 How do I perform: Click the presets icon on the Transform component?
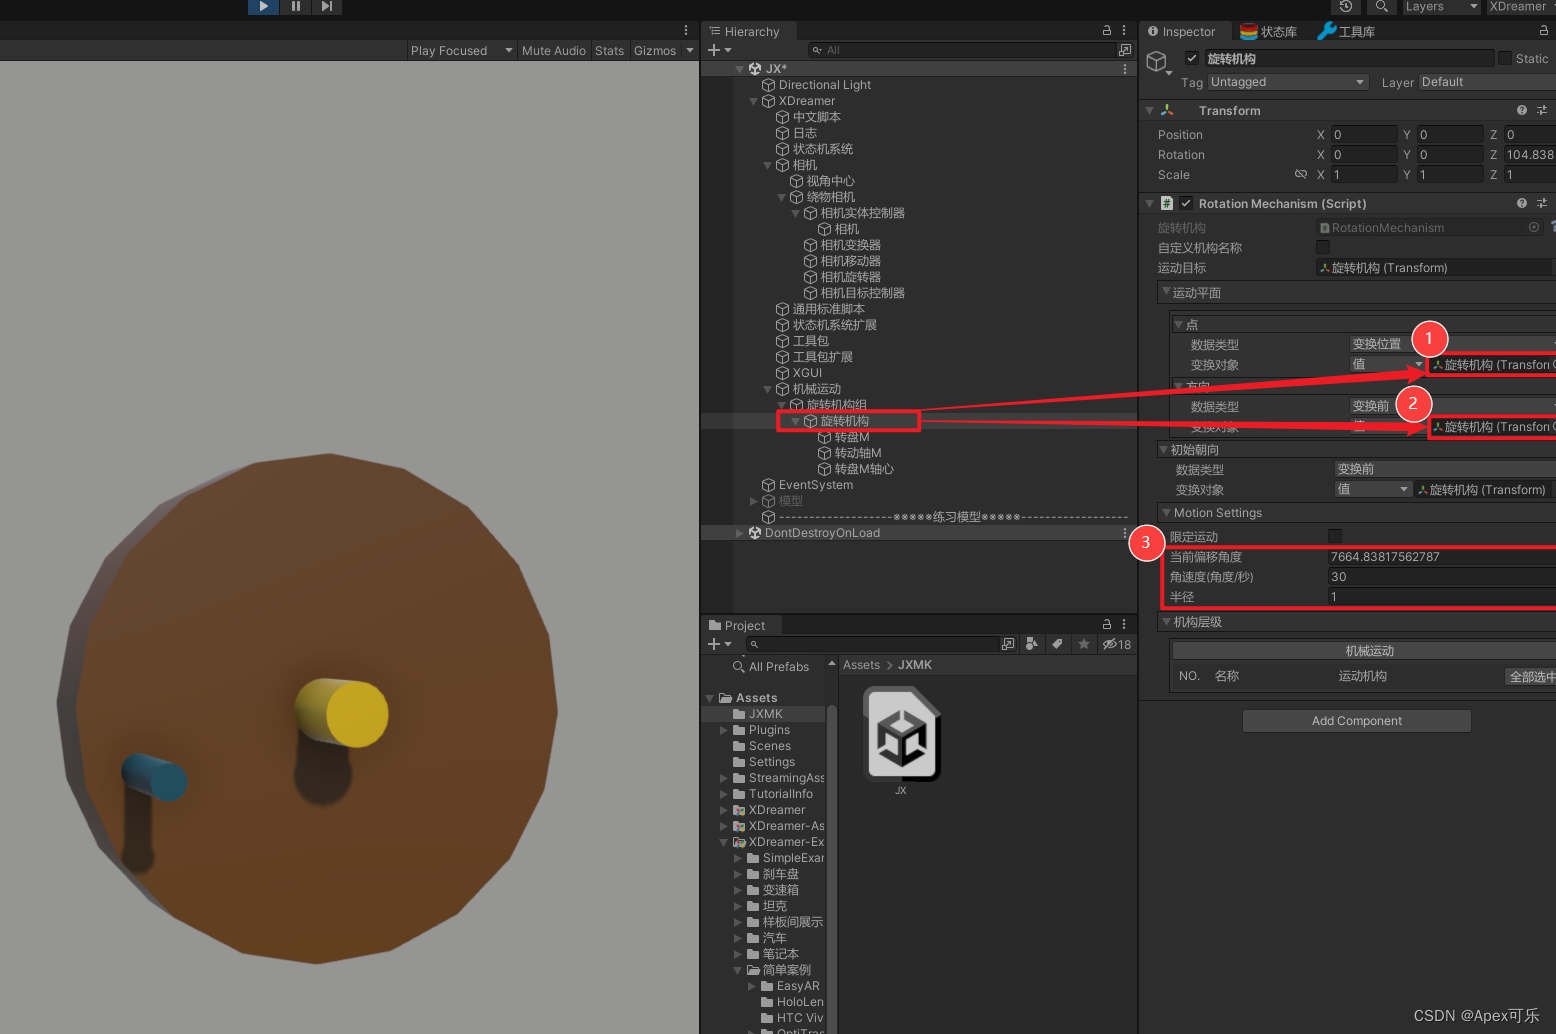(1543, 110)
